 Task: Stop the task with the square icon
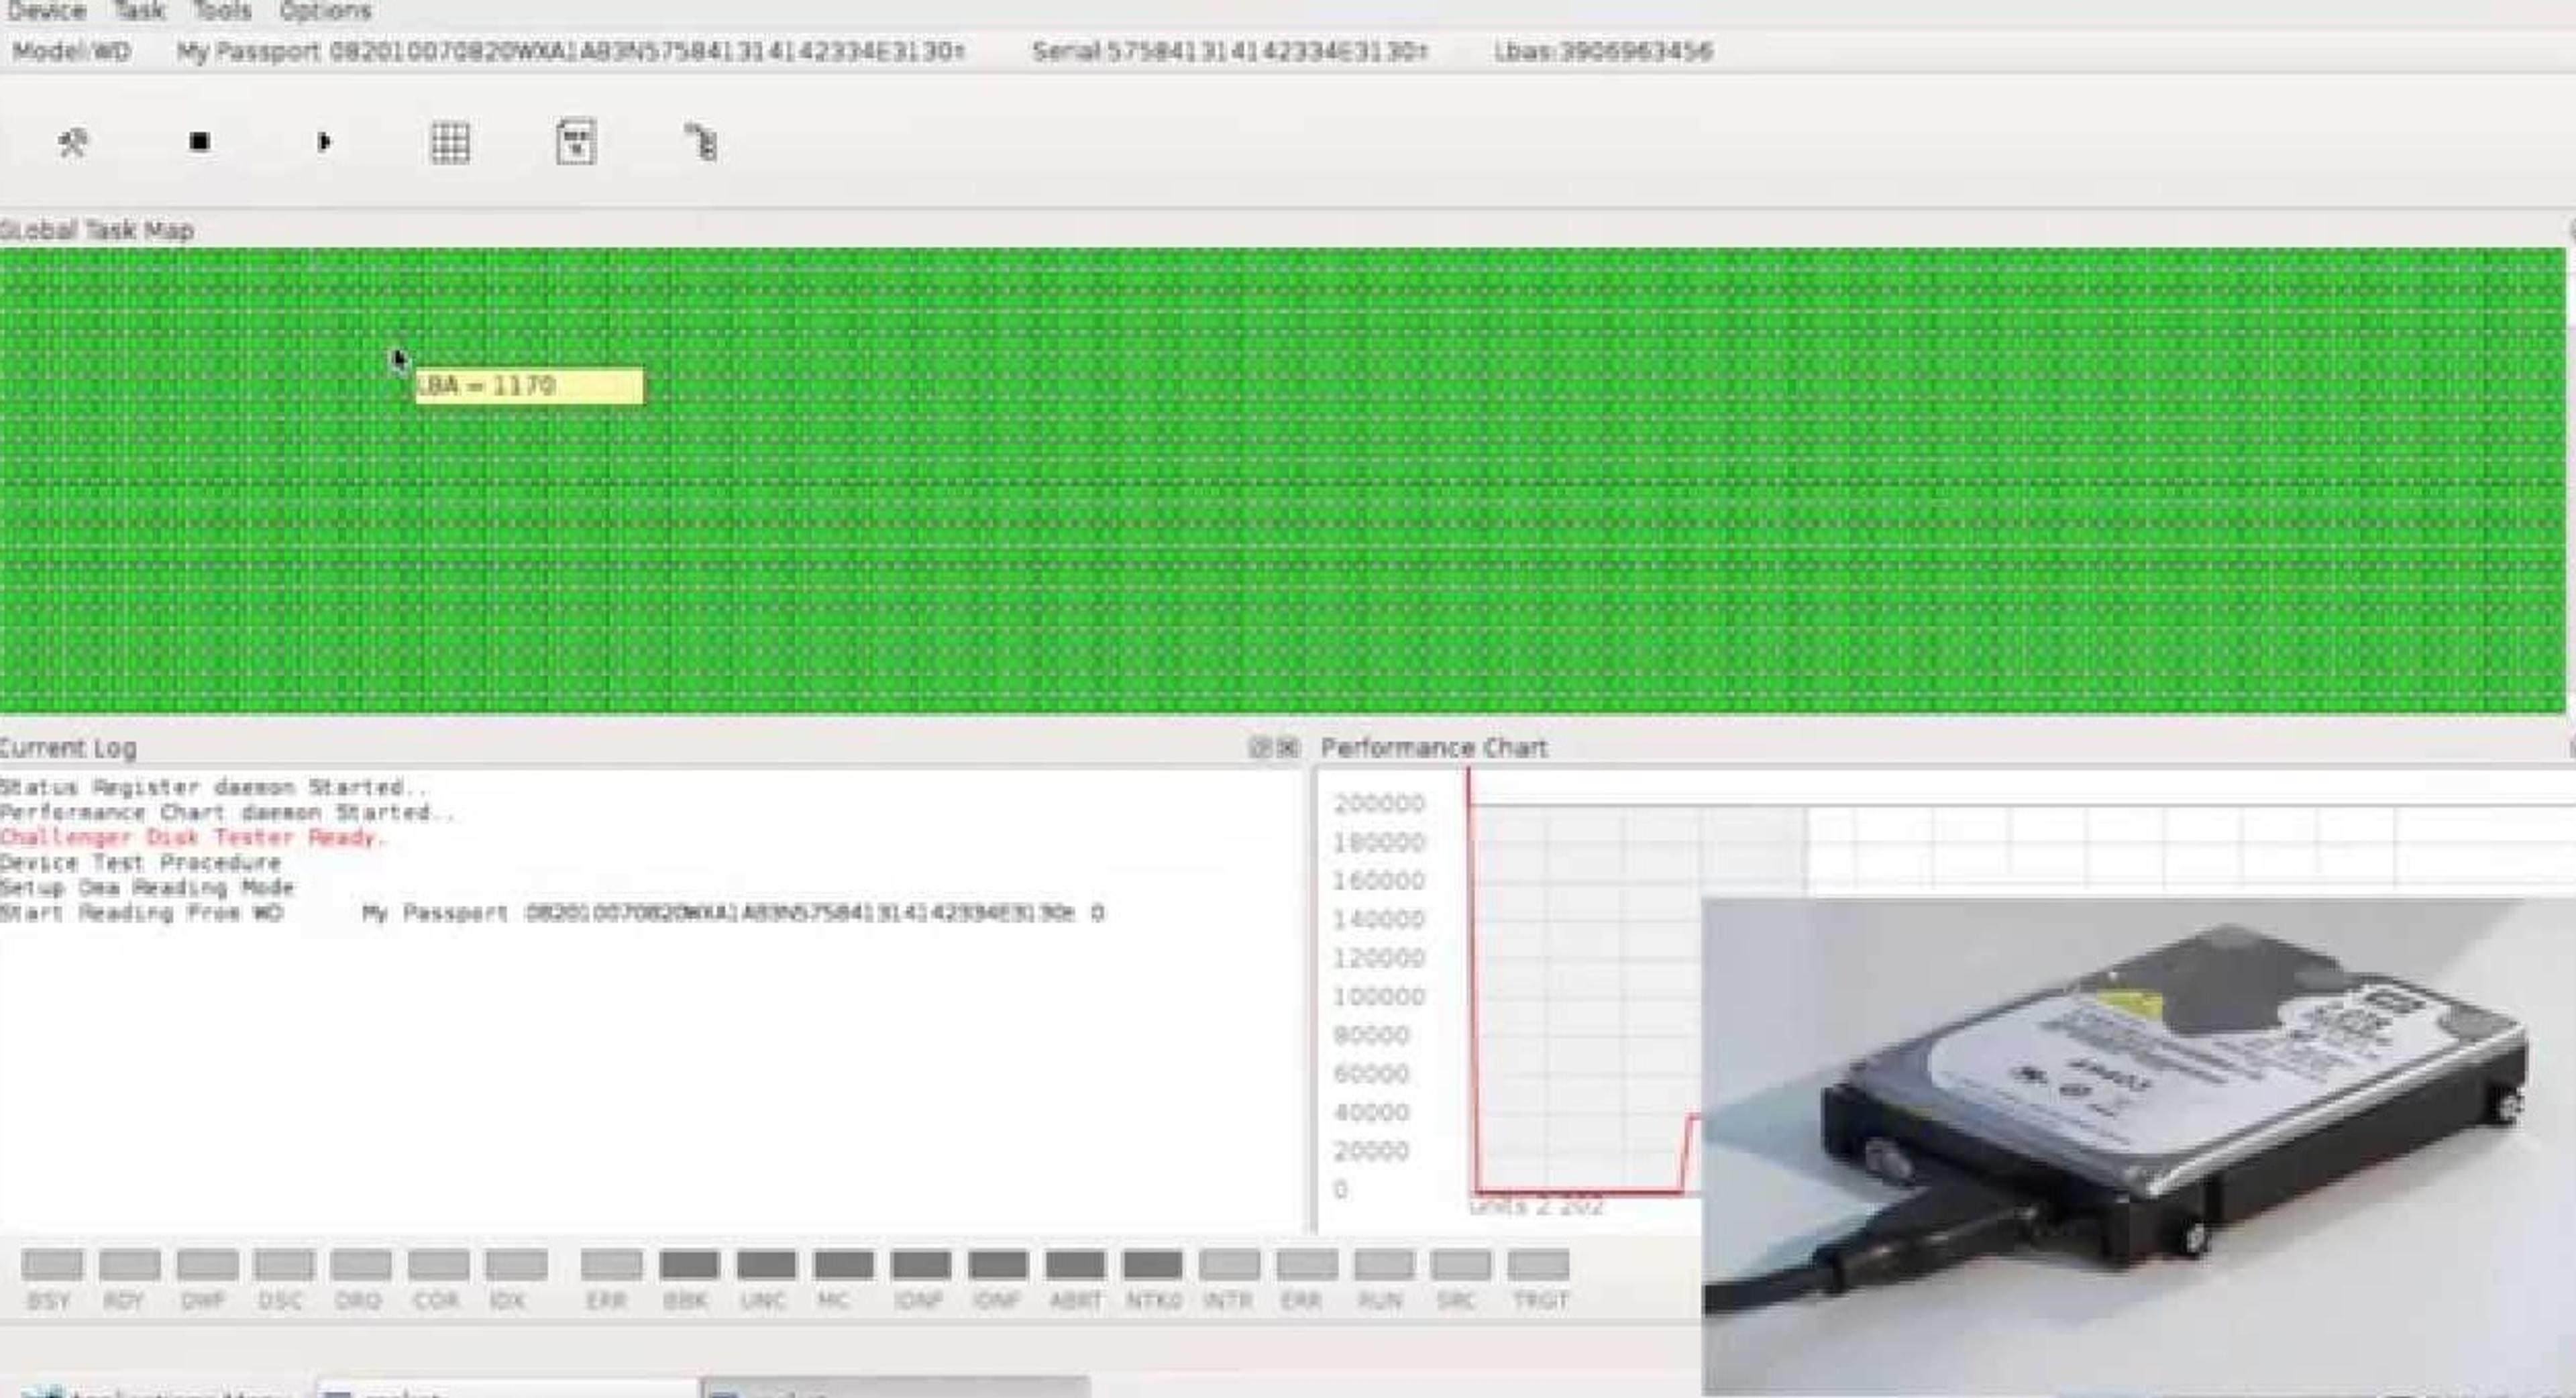(199, 142)
